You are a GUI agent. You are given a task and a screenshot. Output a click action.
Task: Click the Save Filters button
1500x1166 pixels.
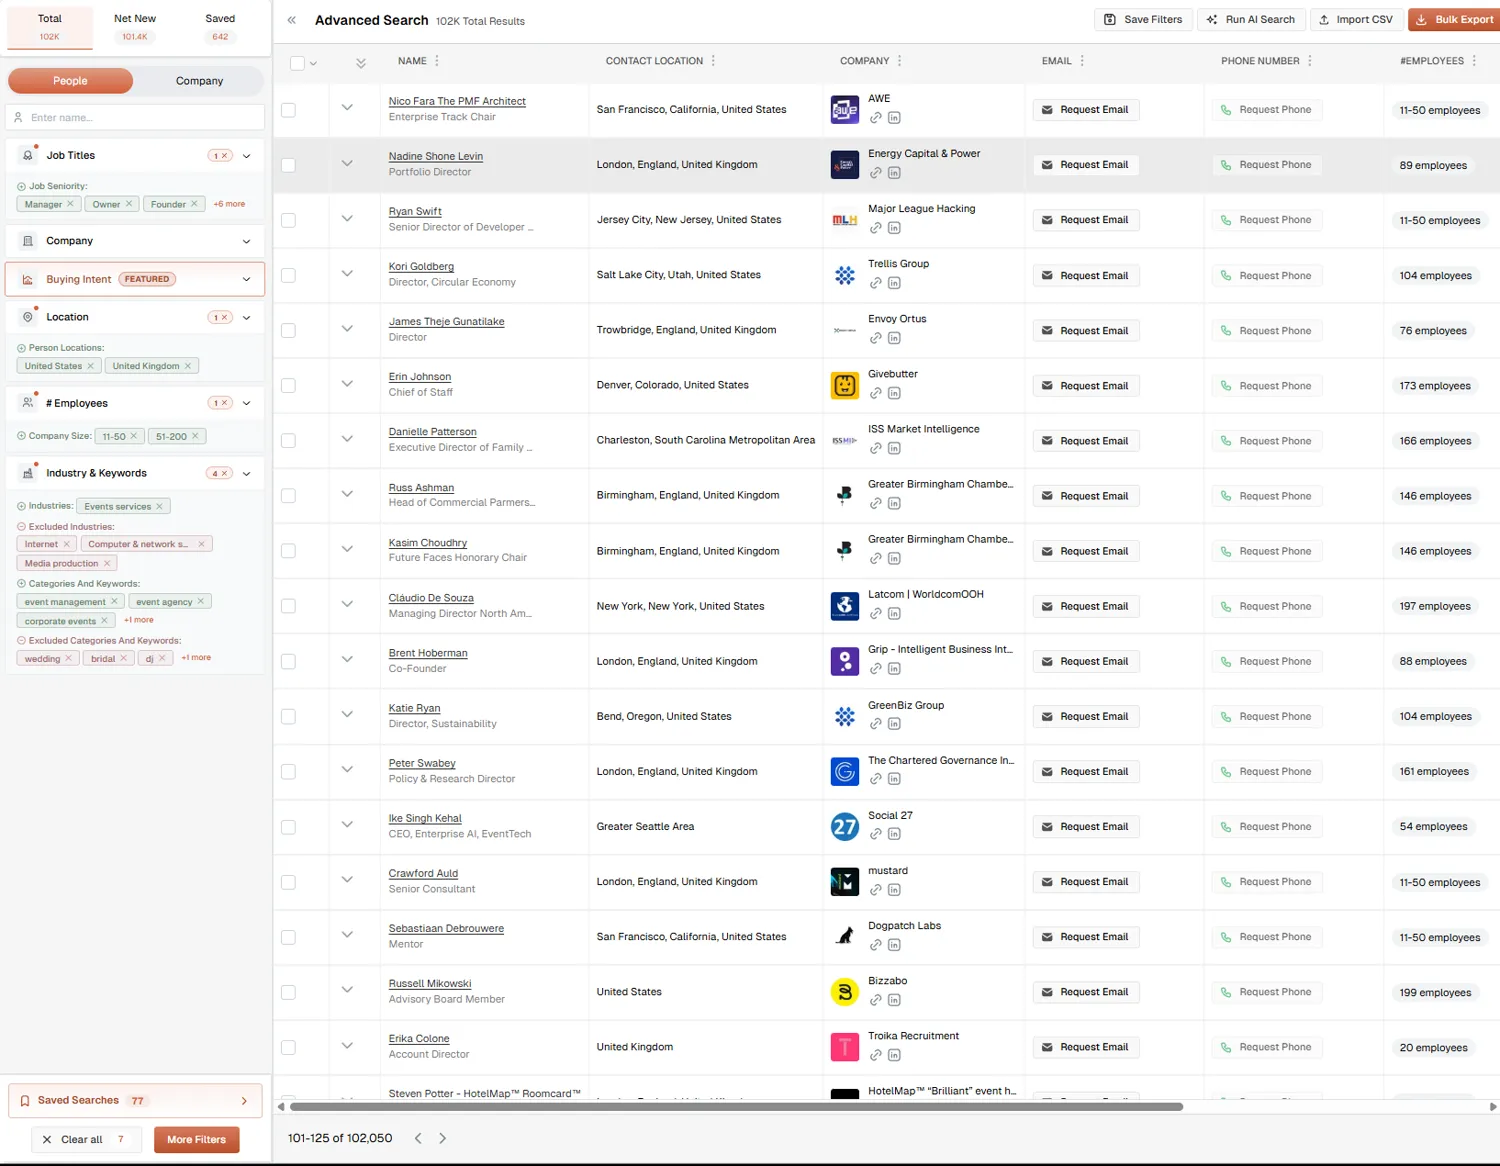1143,19
